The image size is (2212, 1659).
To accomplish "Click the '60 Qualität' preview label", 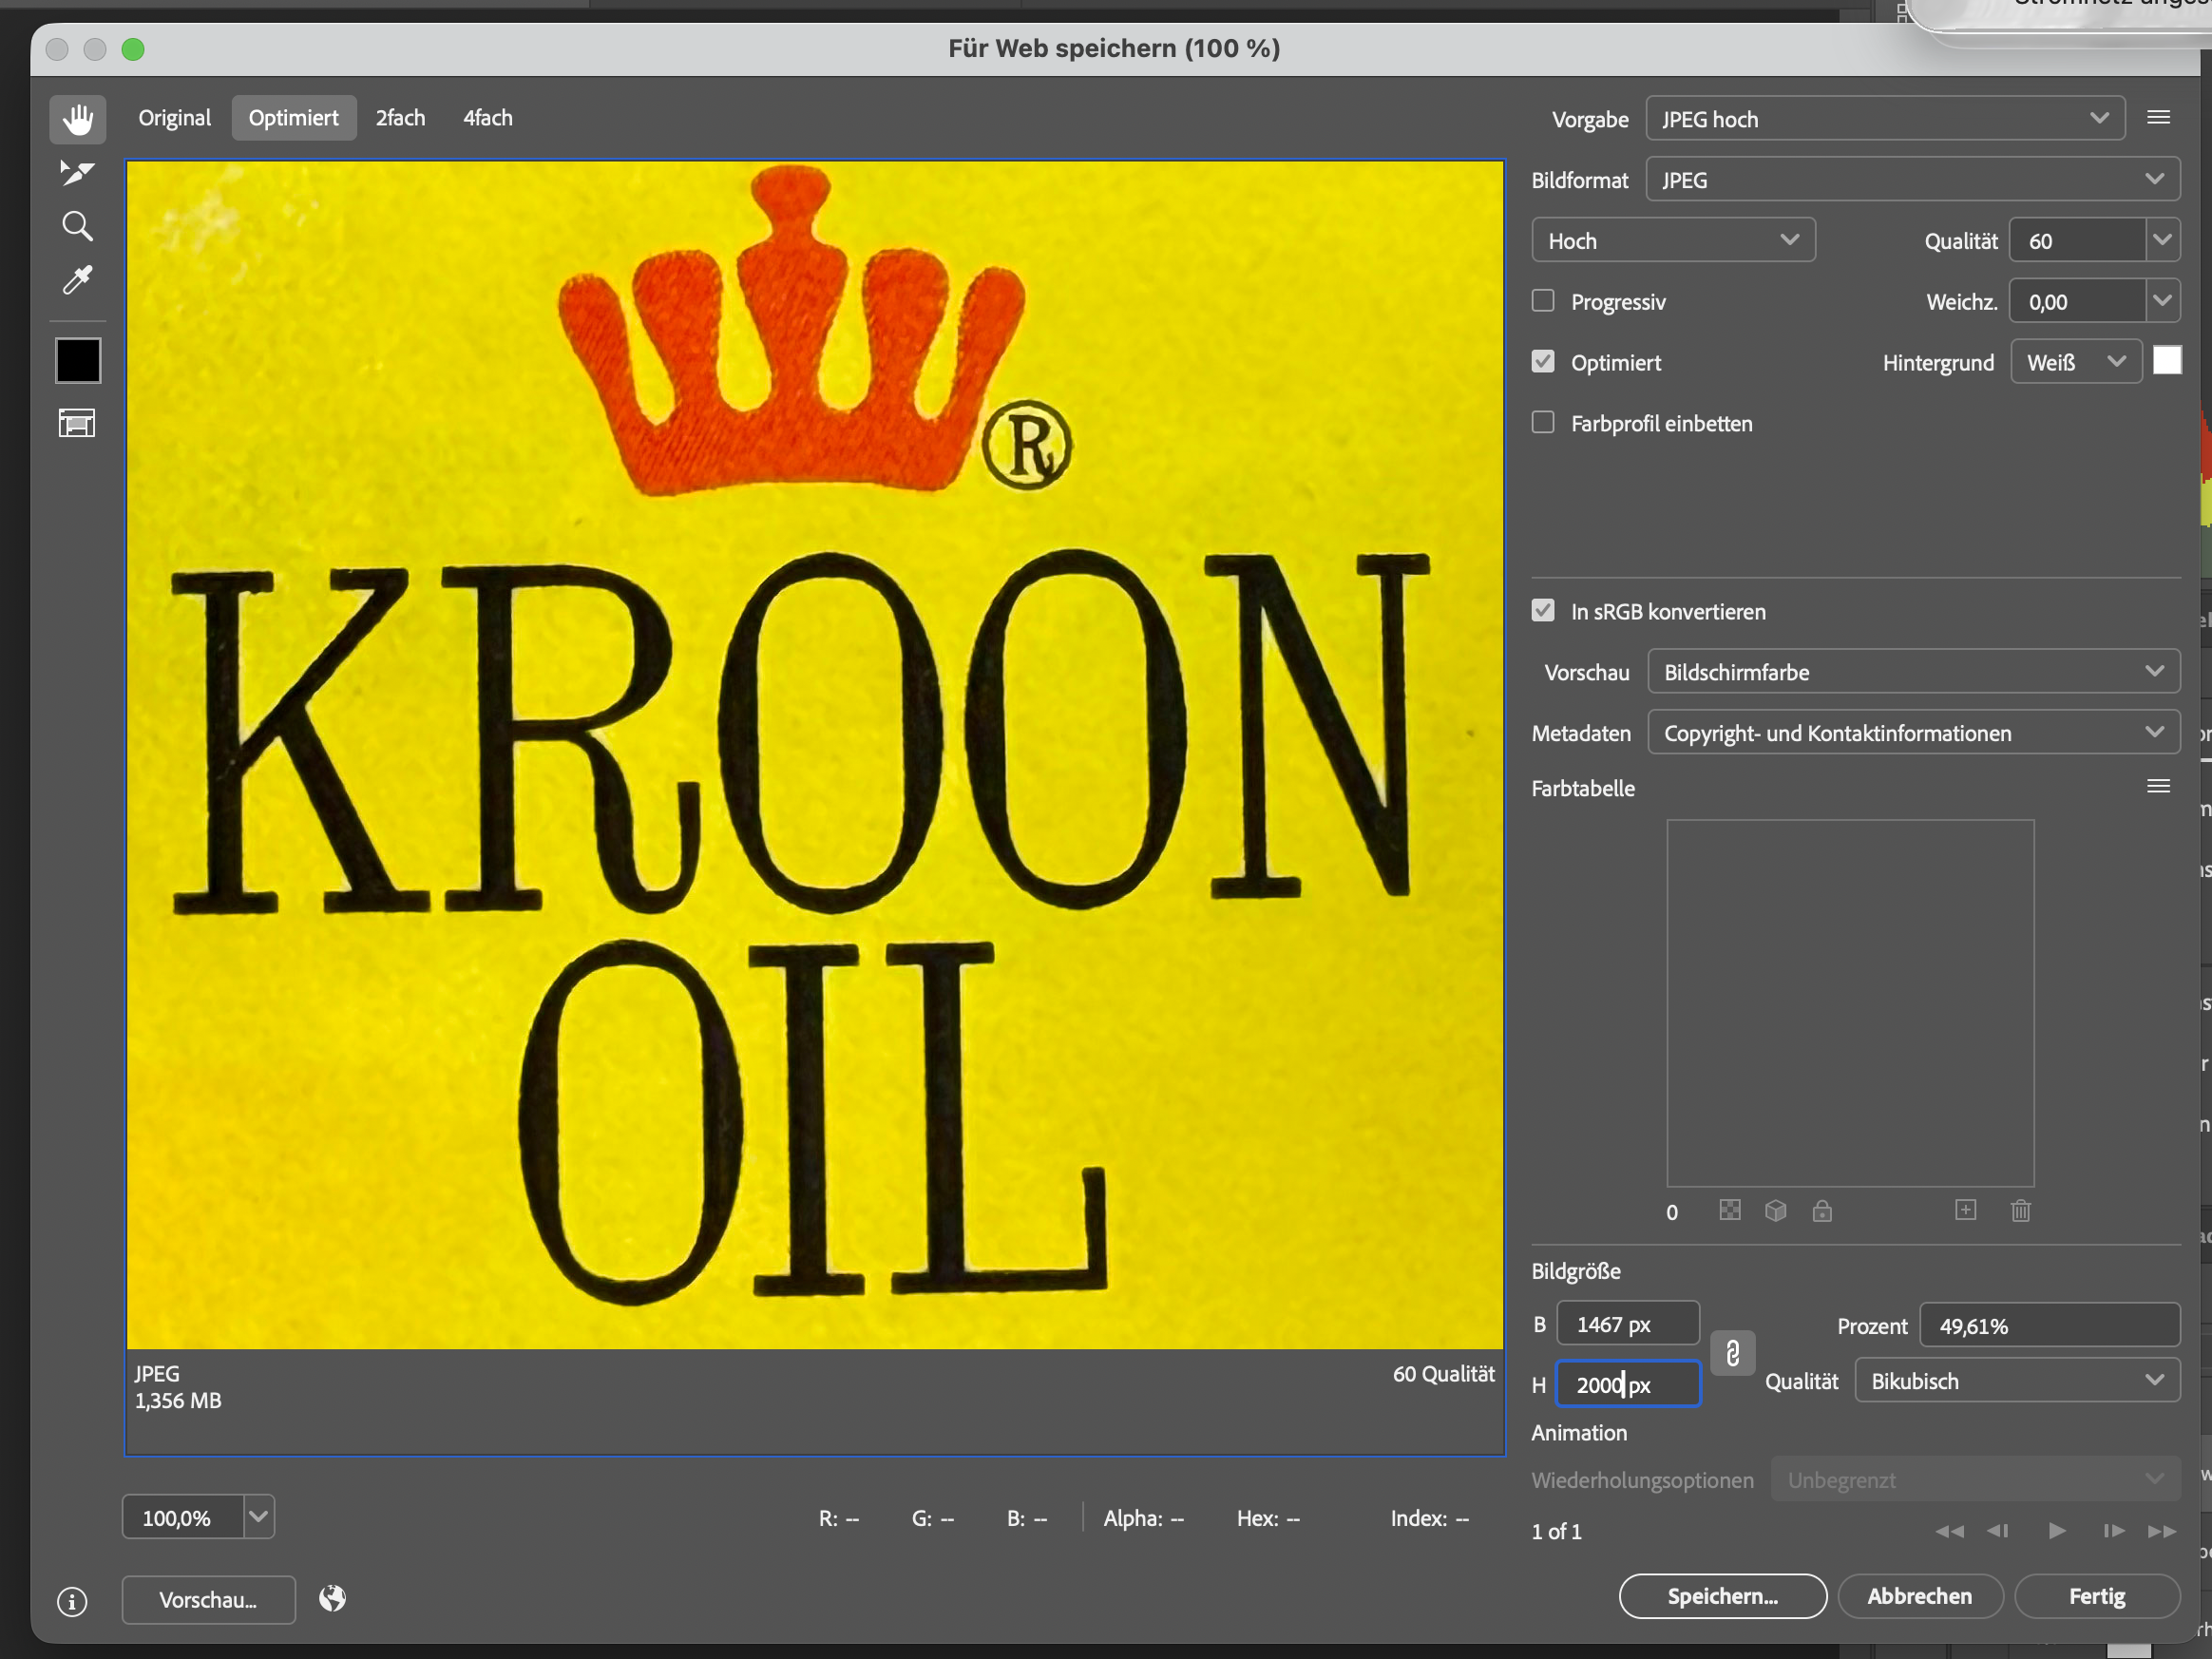I will 1443,1374.
